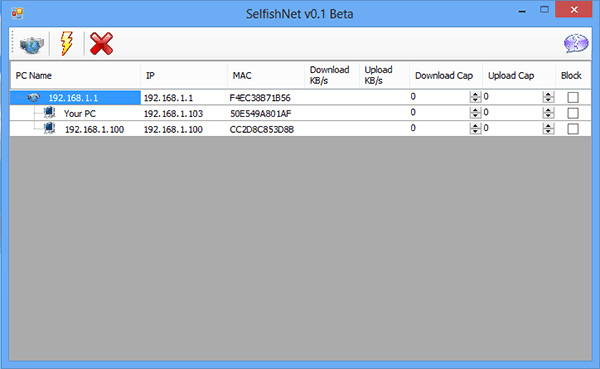Click the network discovery globe icon

click(31, 44)
